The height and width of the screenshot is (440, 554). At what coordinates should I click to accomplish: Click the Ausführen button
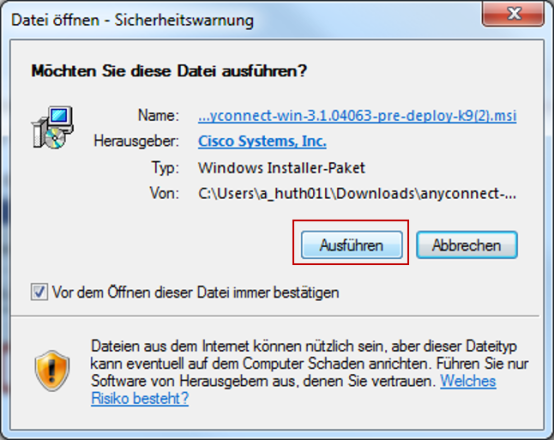pos(352,245)
